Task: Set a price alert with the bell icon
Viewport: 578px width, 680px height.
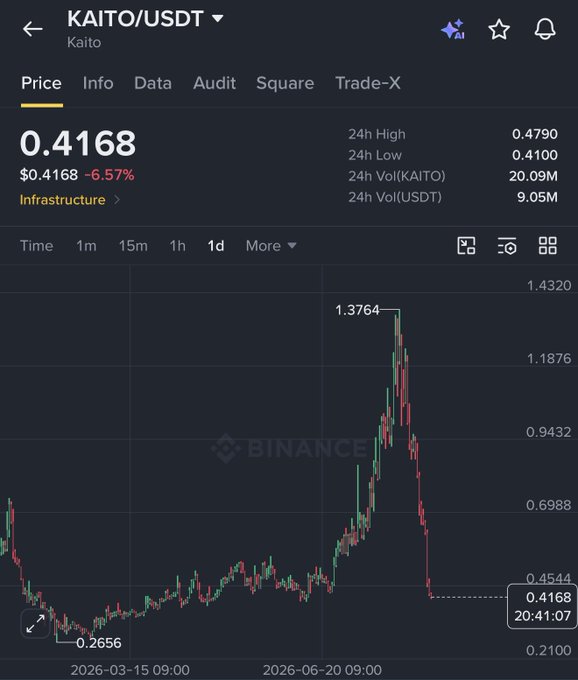Action: click(x=545, y=29)
